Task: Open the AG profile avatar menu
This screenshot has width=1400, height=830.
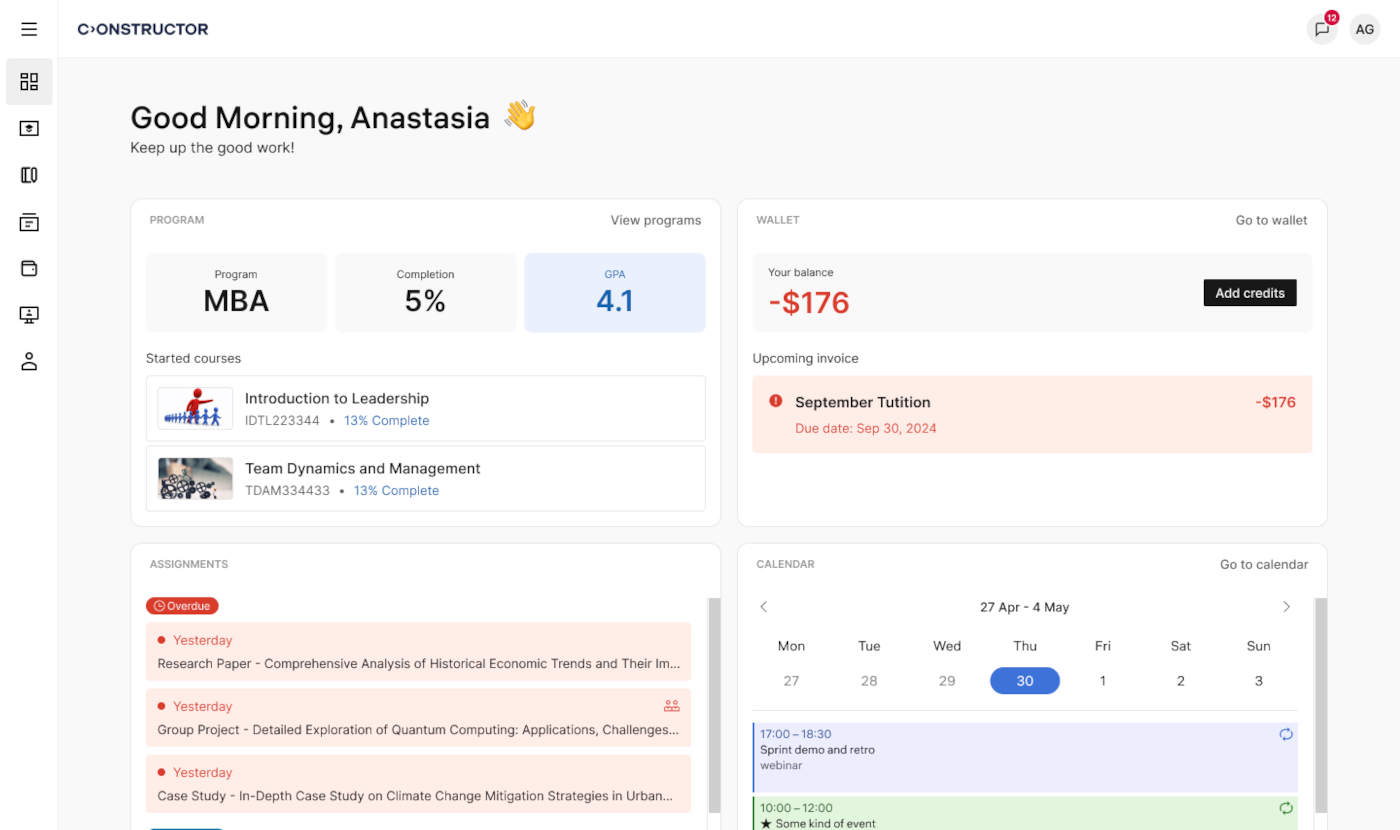Action: [1364, 29]
